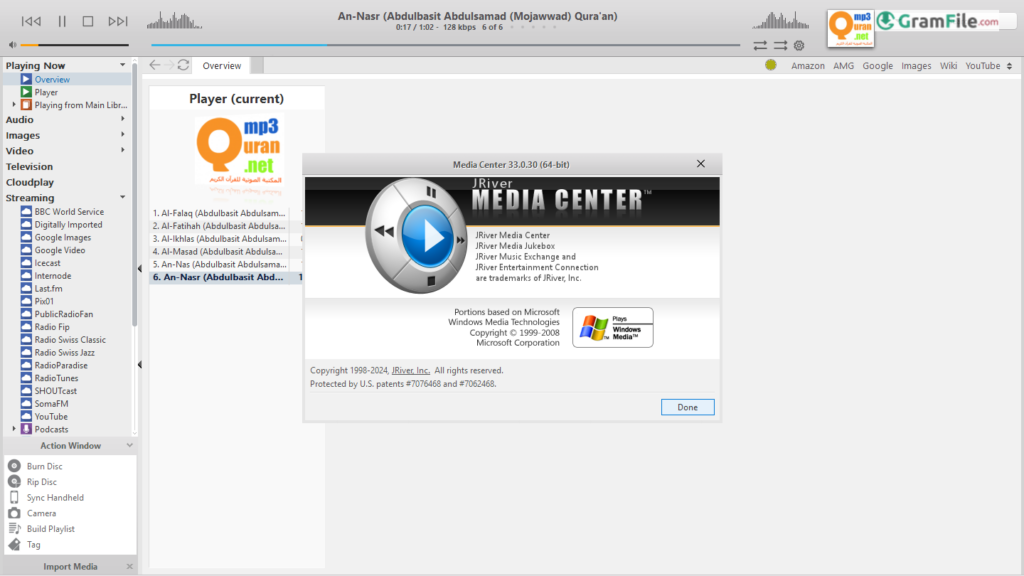The width and height of the screenshot is (1024, 576).
Task: Toggle repeat playback mode icon
Action: point(760,46)
